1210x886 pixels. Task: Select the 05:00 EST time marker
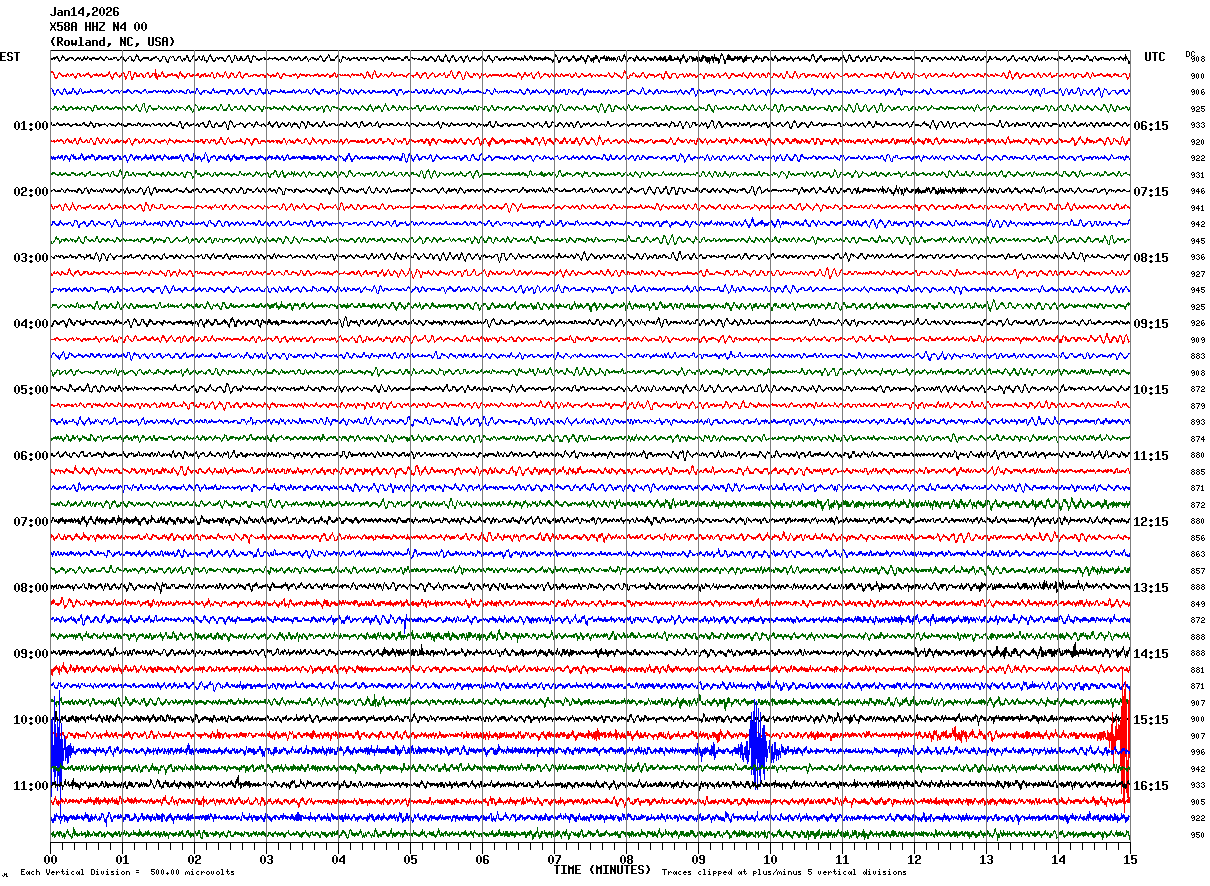click(30, 390)
